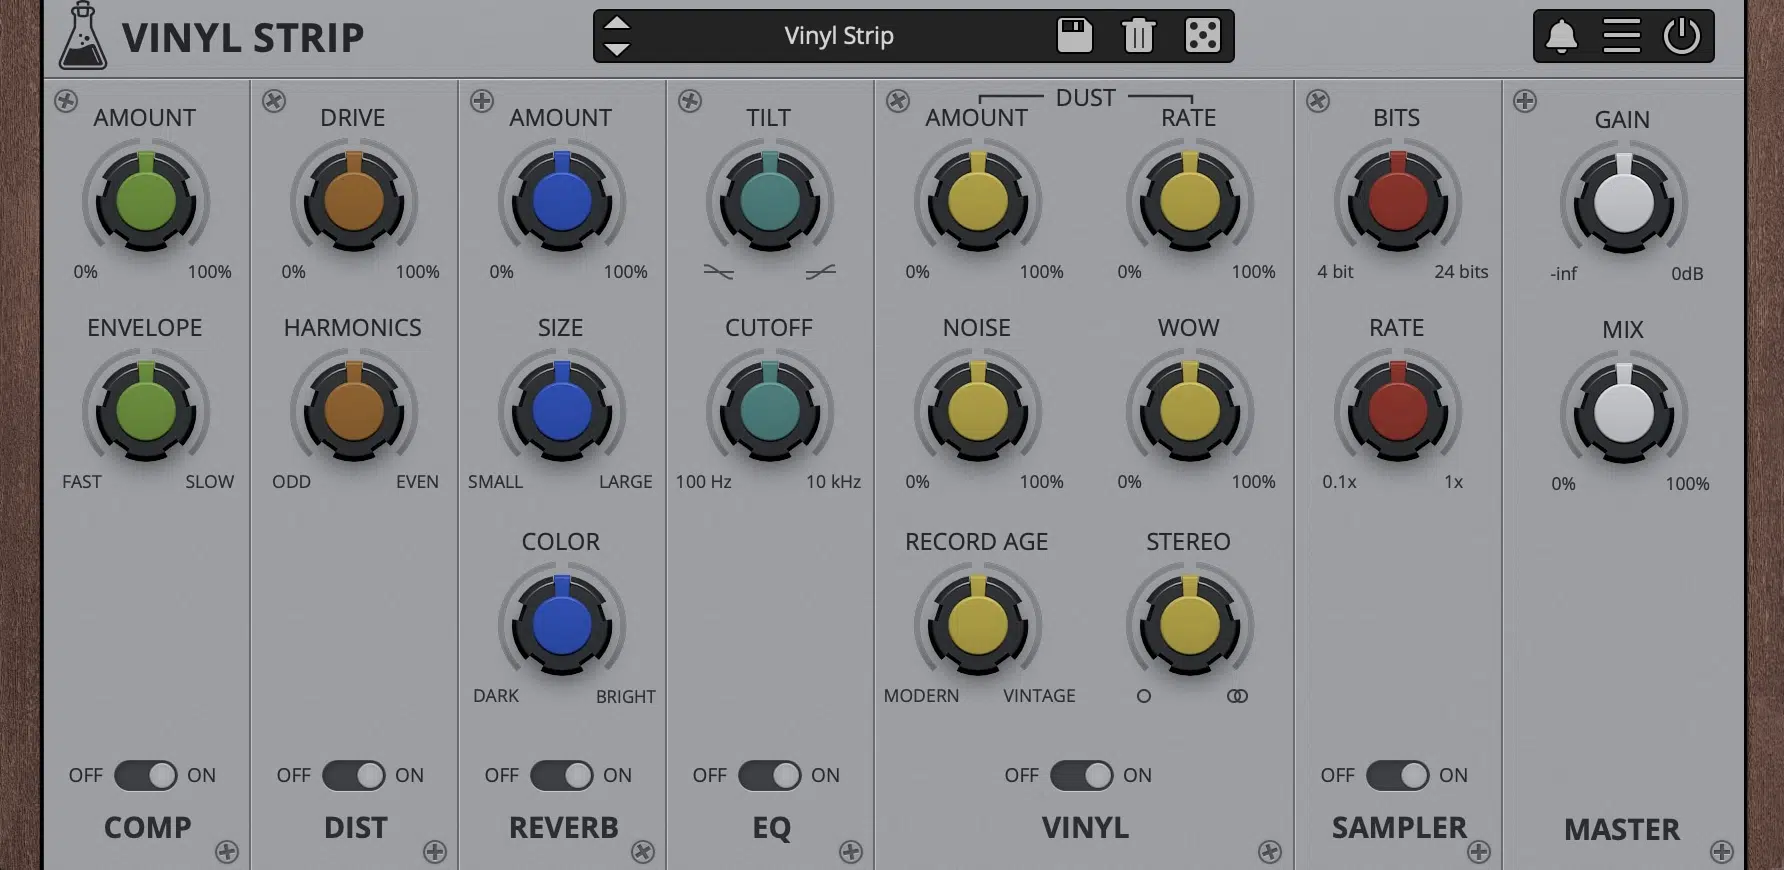Toggle plugin power button
The height and width of the screenshot is (870, 1784).
click(x=1682, y=36)
